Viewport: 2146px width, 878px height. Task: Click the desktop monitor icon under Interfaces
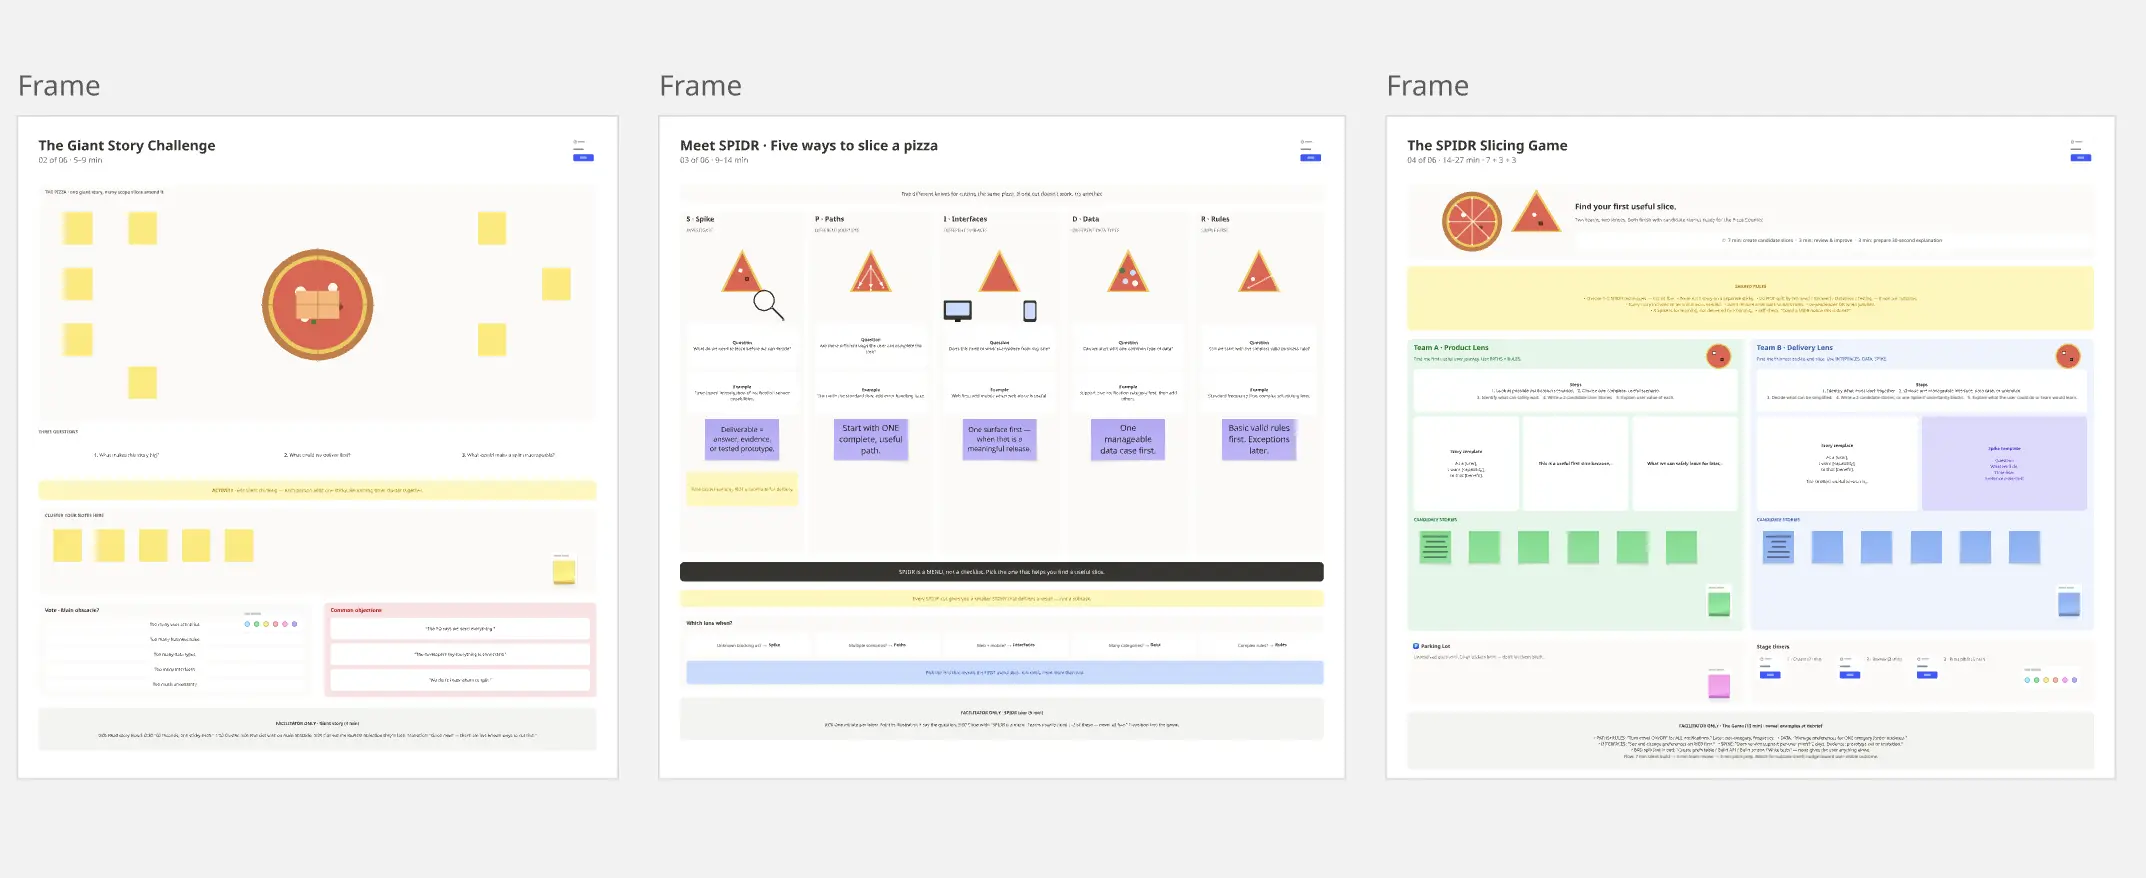click(x=957, y=311)
